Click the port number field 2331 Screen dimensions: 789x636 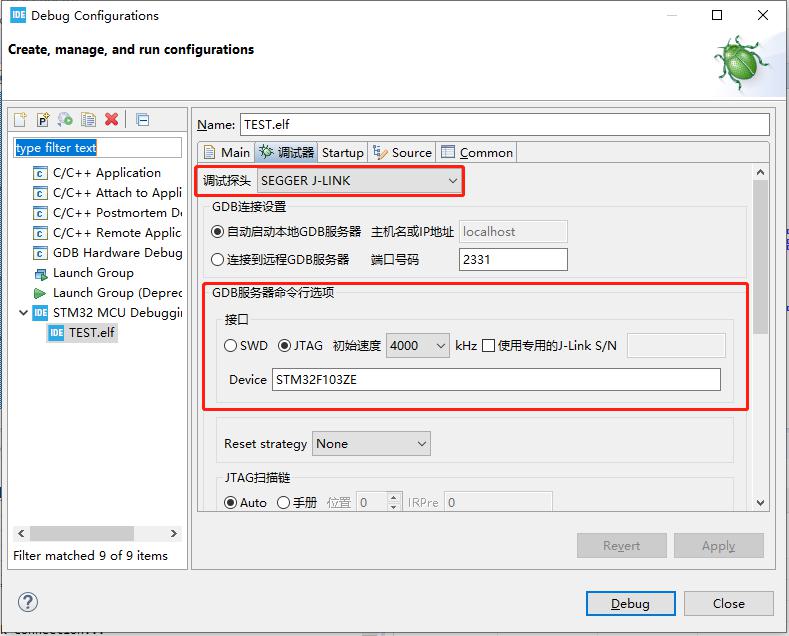click(513, 260)
